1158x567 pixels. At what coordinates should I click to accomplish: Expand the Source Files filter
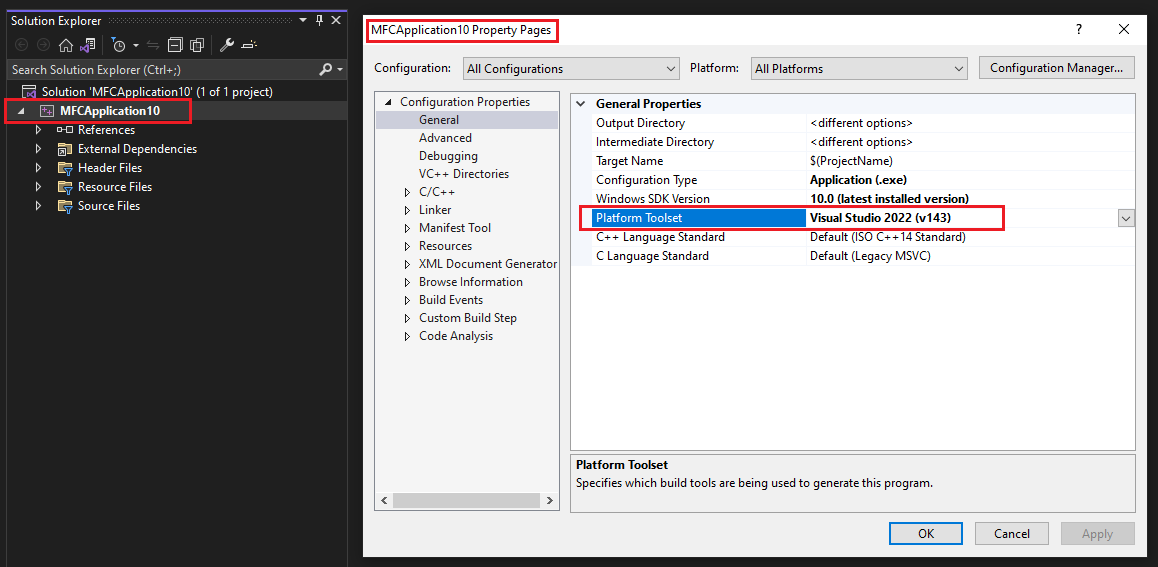(x=38, y=206)
